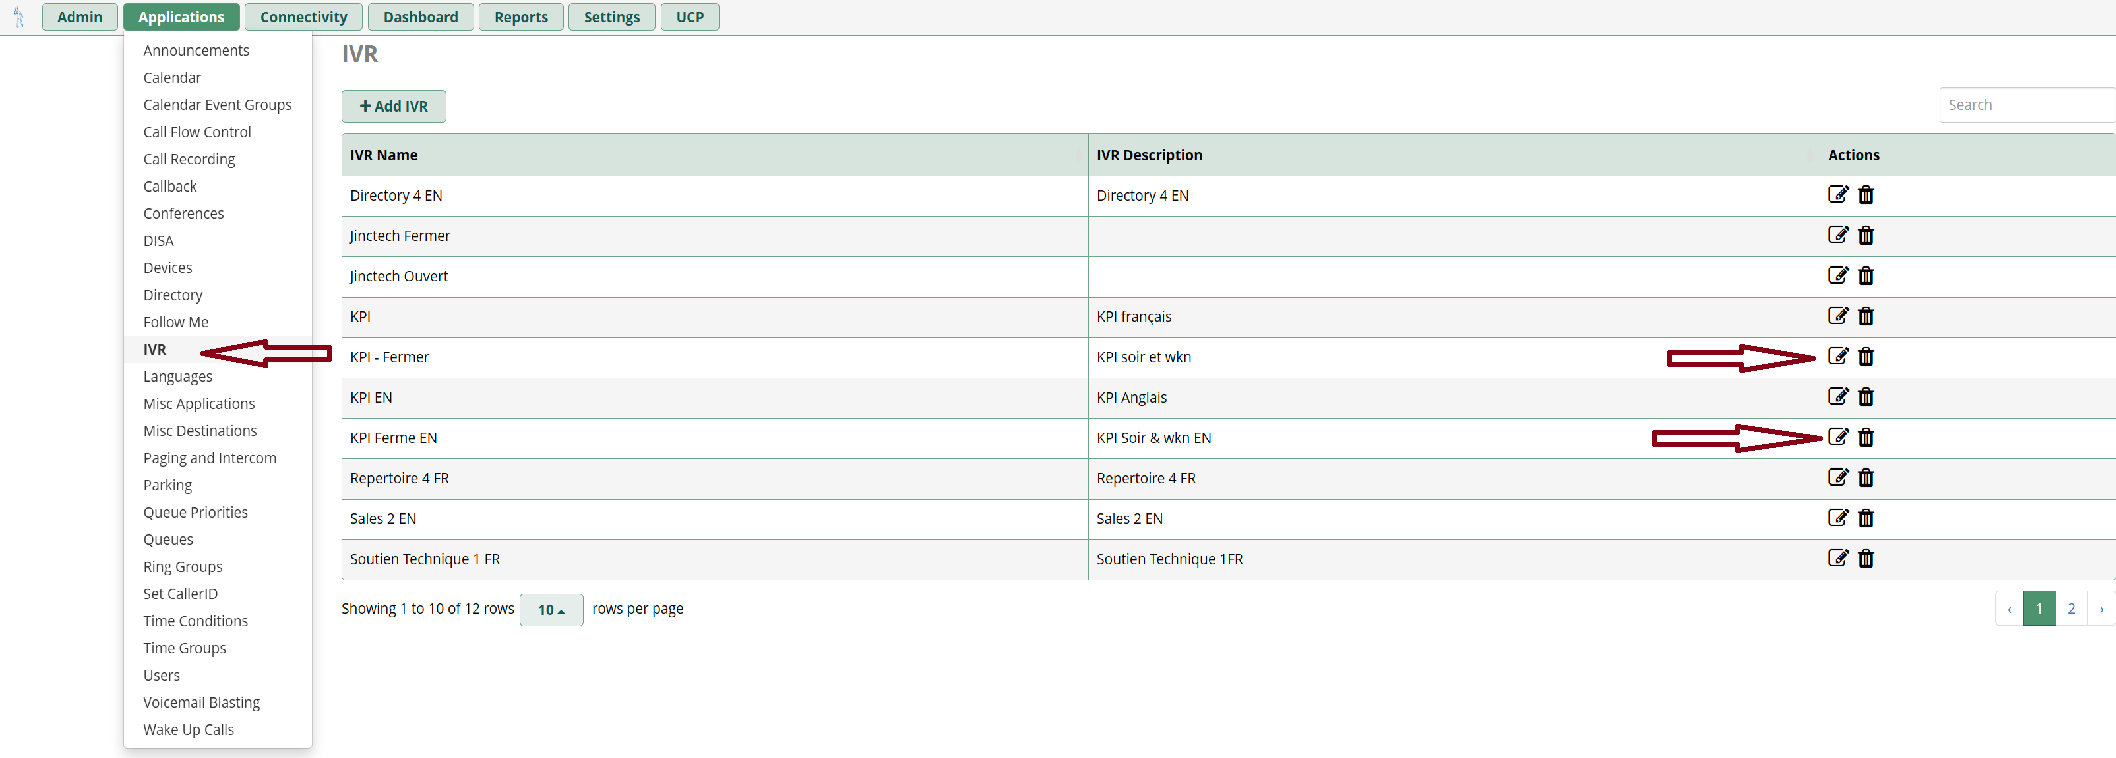
Task: Go to the next page arrow
Action: [x=2101, y=608]
